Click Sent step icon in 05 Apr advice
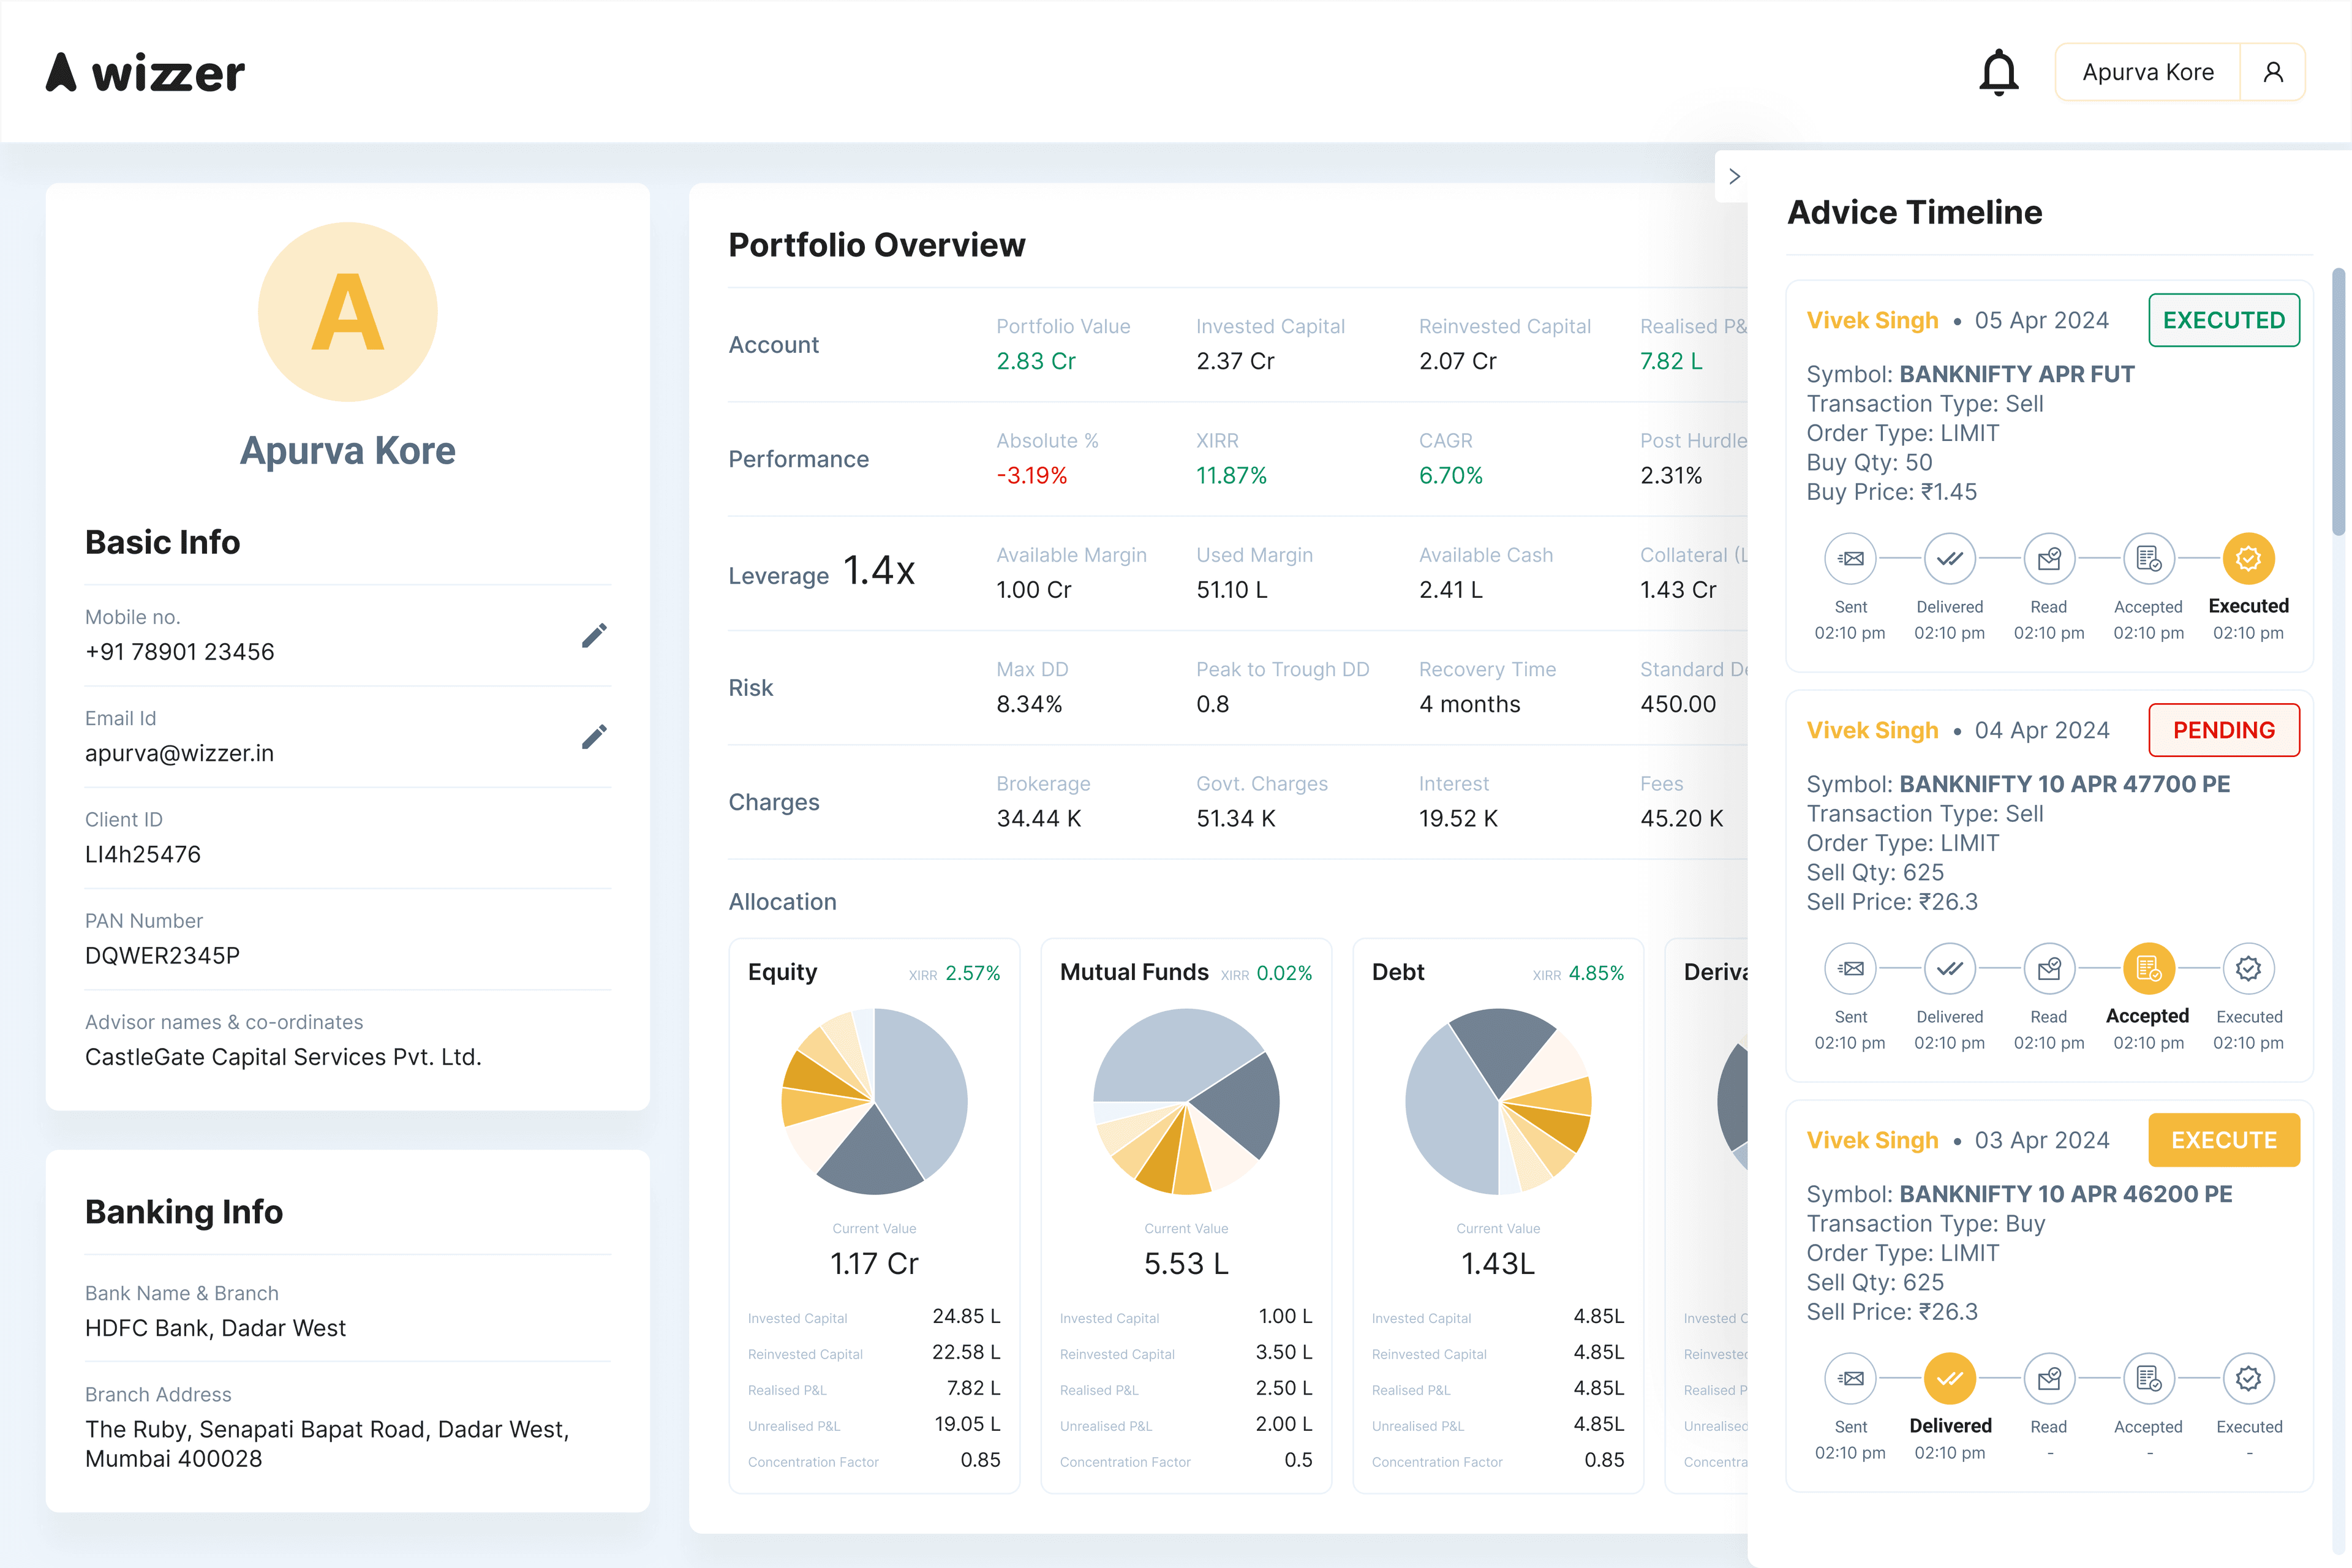This screenshot has height=1568, width=2352. (1850, 559)
